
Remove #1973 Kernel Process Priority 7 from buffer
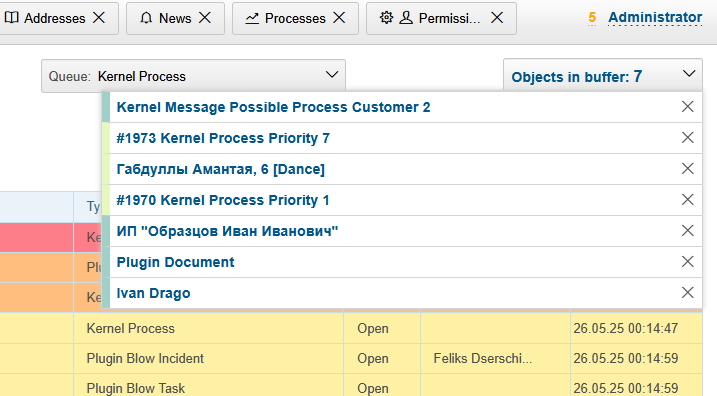(687, 138)
